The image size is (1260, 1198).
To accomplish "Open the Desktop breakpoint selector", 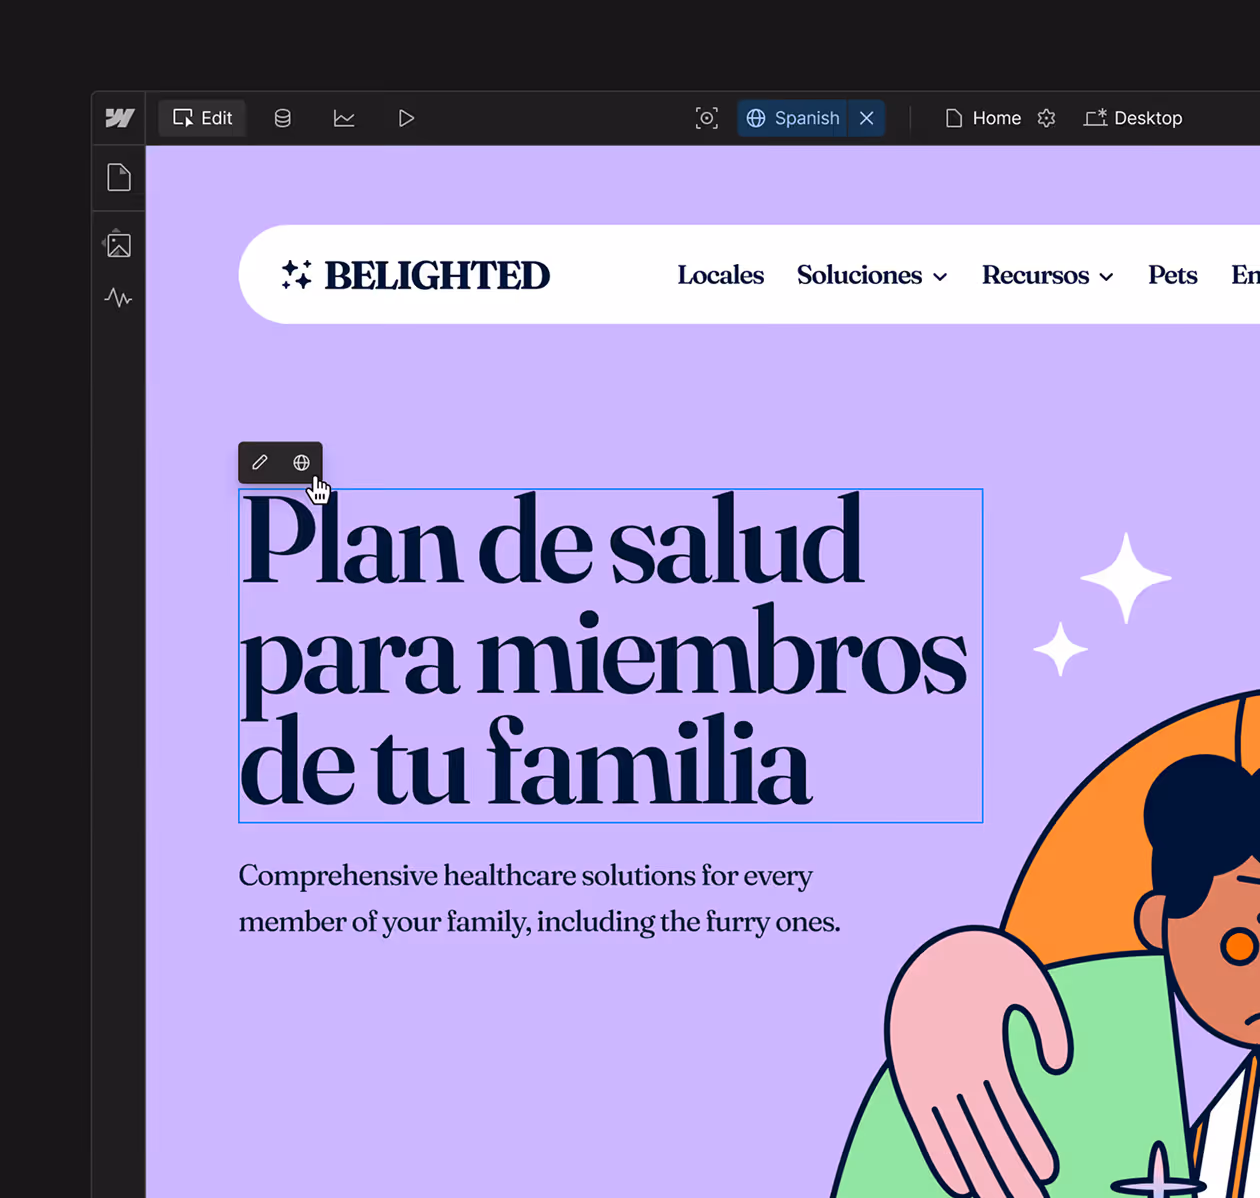I will tap(1133, 118).
